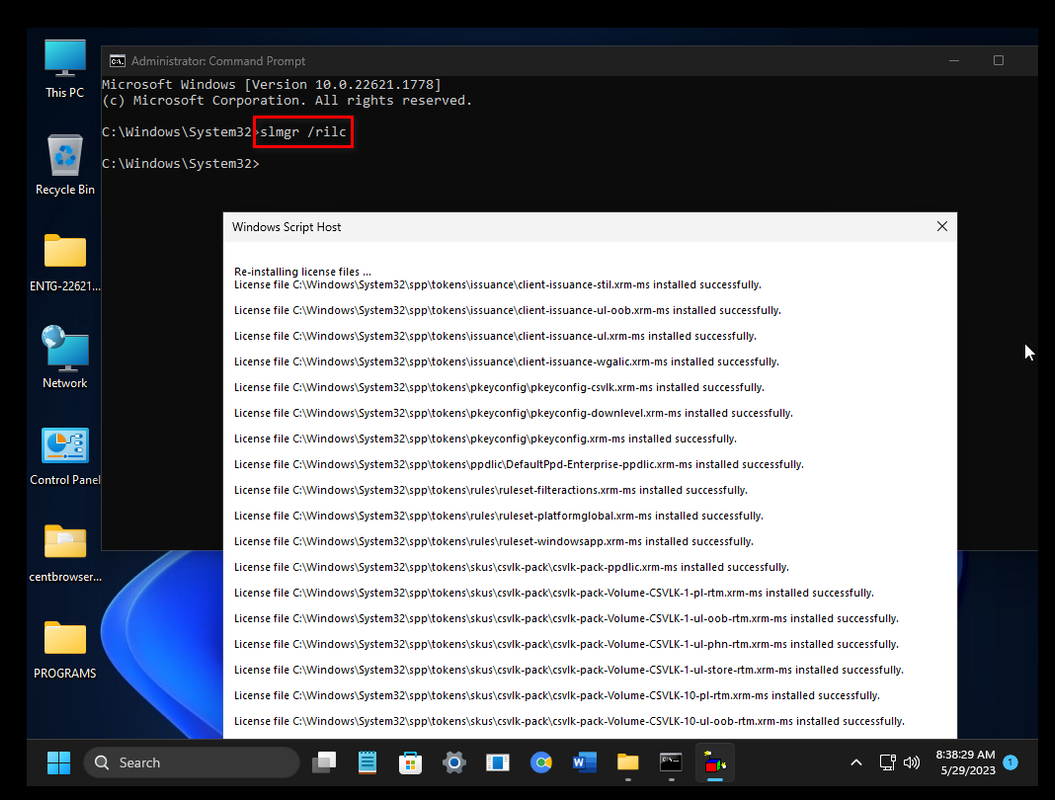Screen dimensions: 1055x800
Task: Select the PROGRAMS folder on desktop
Action: point(65,649)
